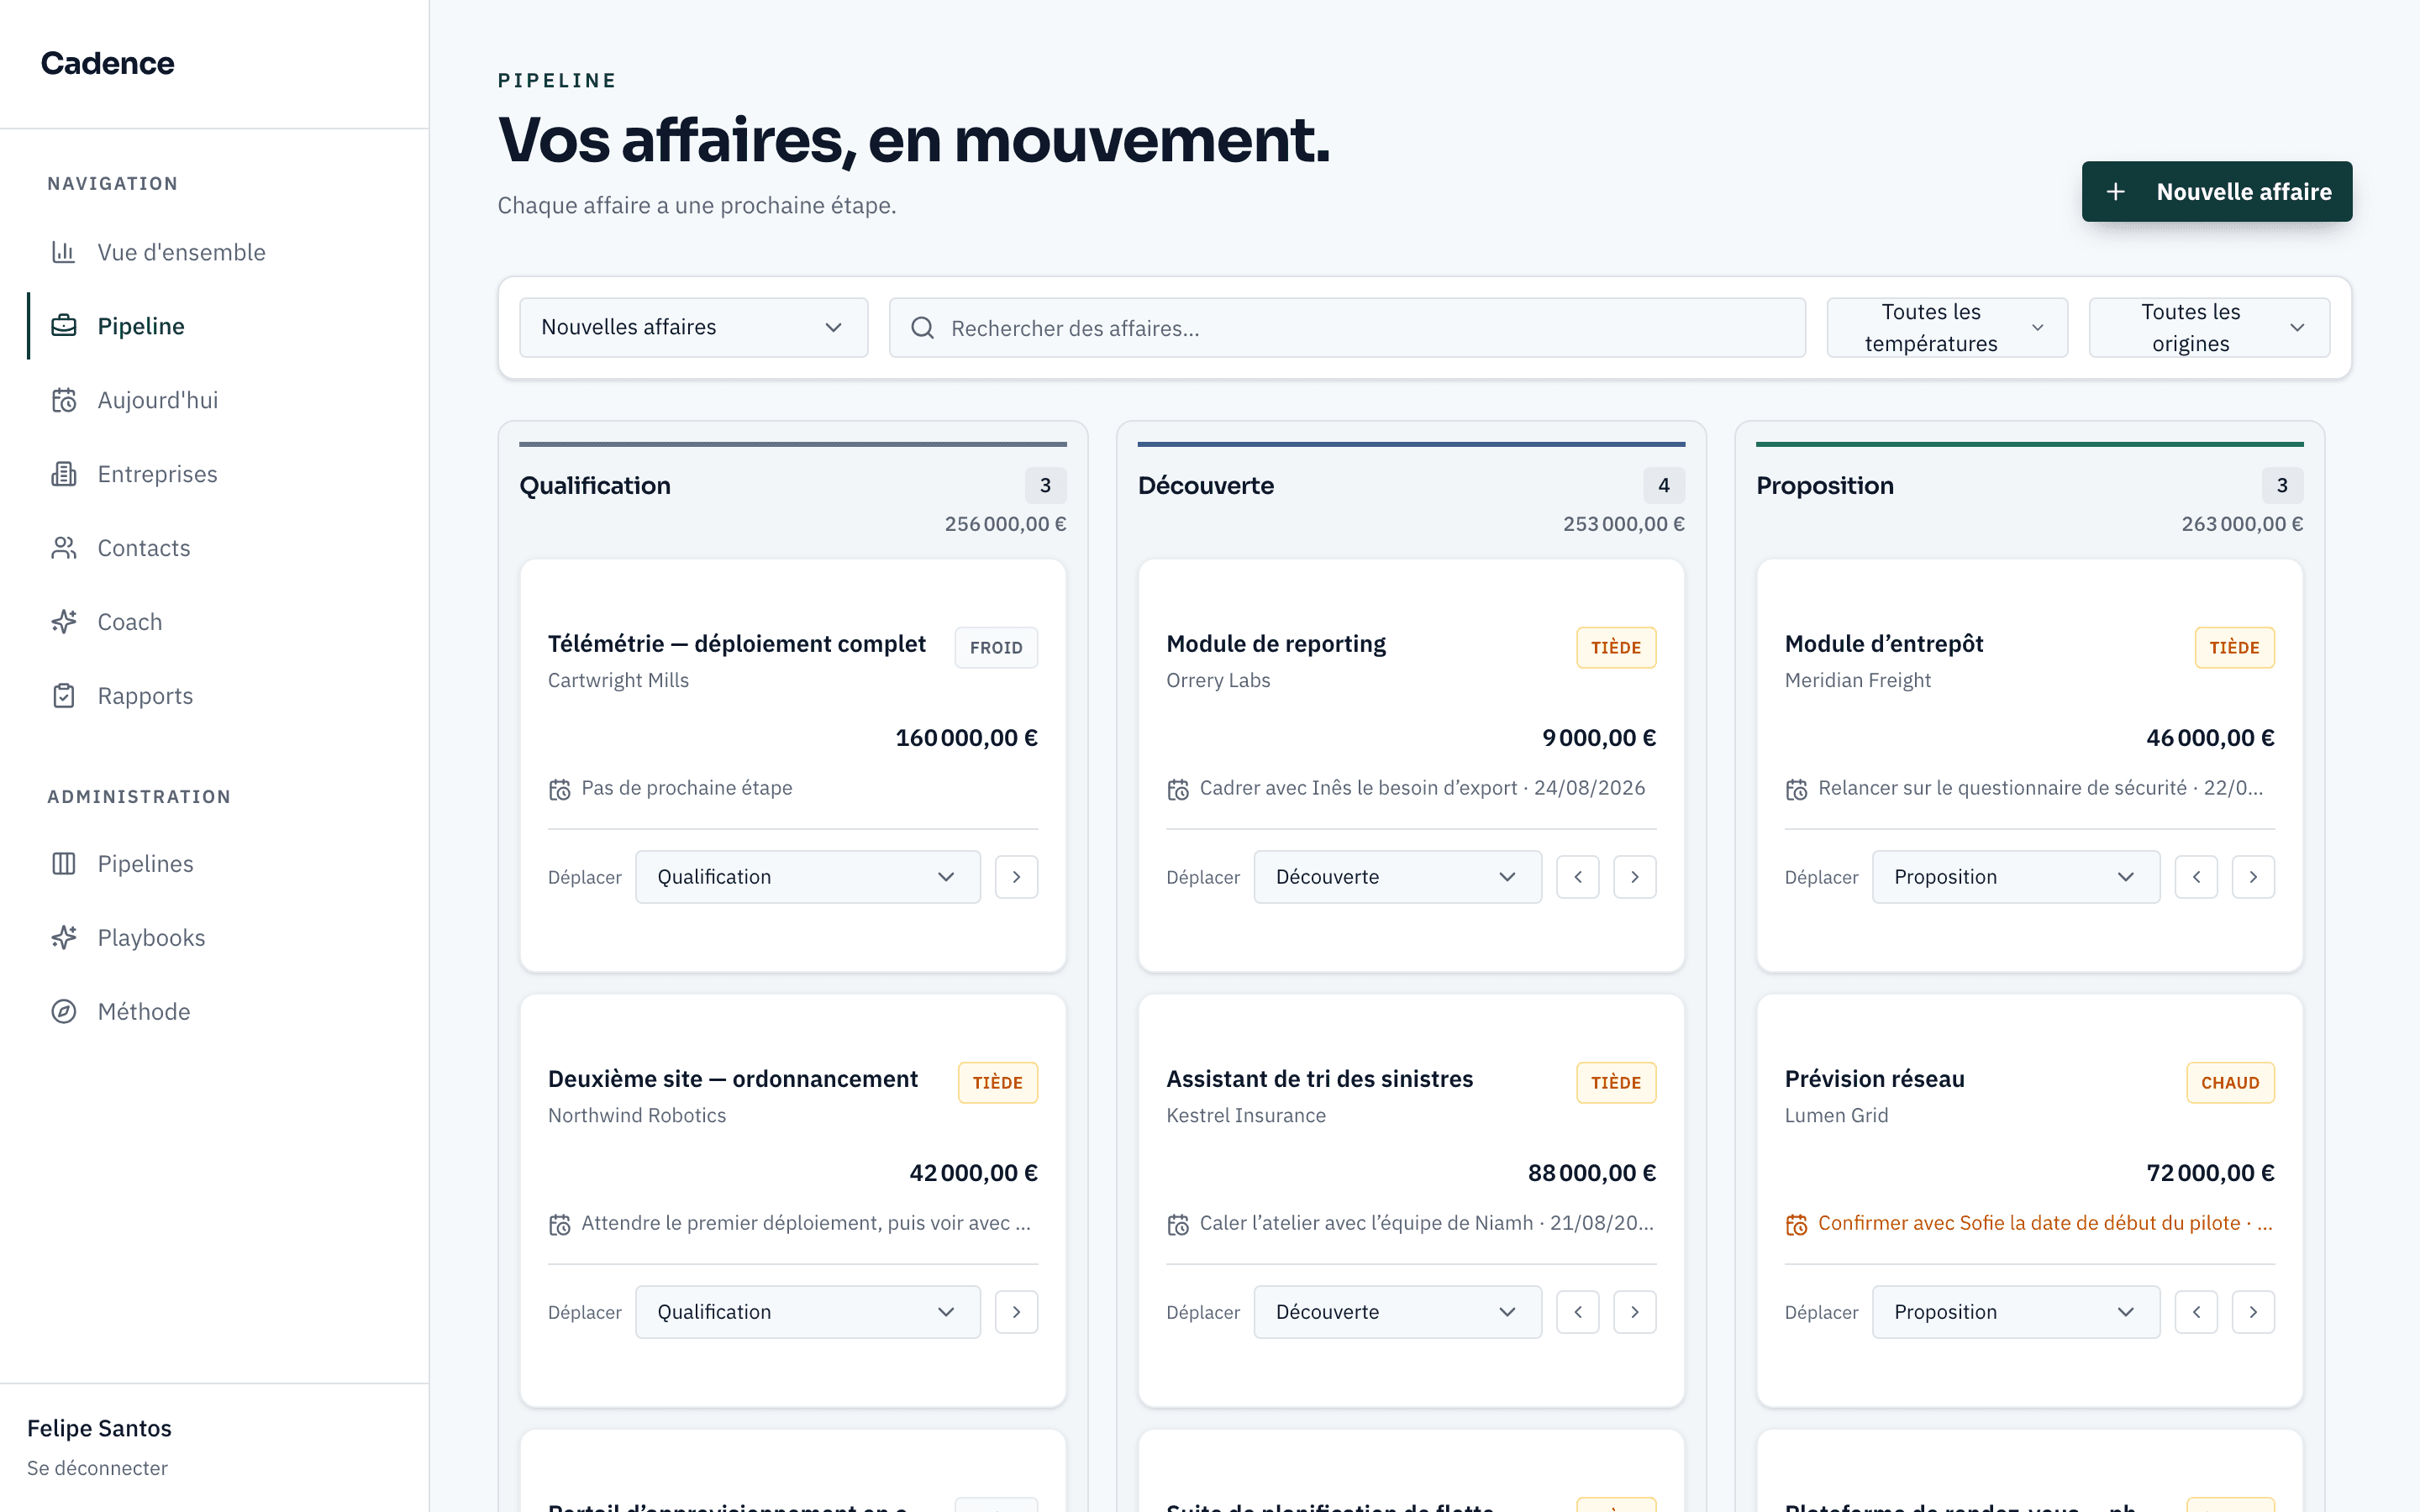Open the Nouvelles affaires pipeline dropdown
The image size is (2420, 1512).
(x=693, y=327)
